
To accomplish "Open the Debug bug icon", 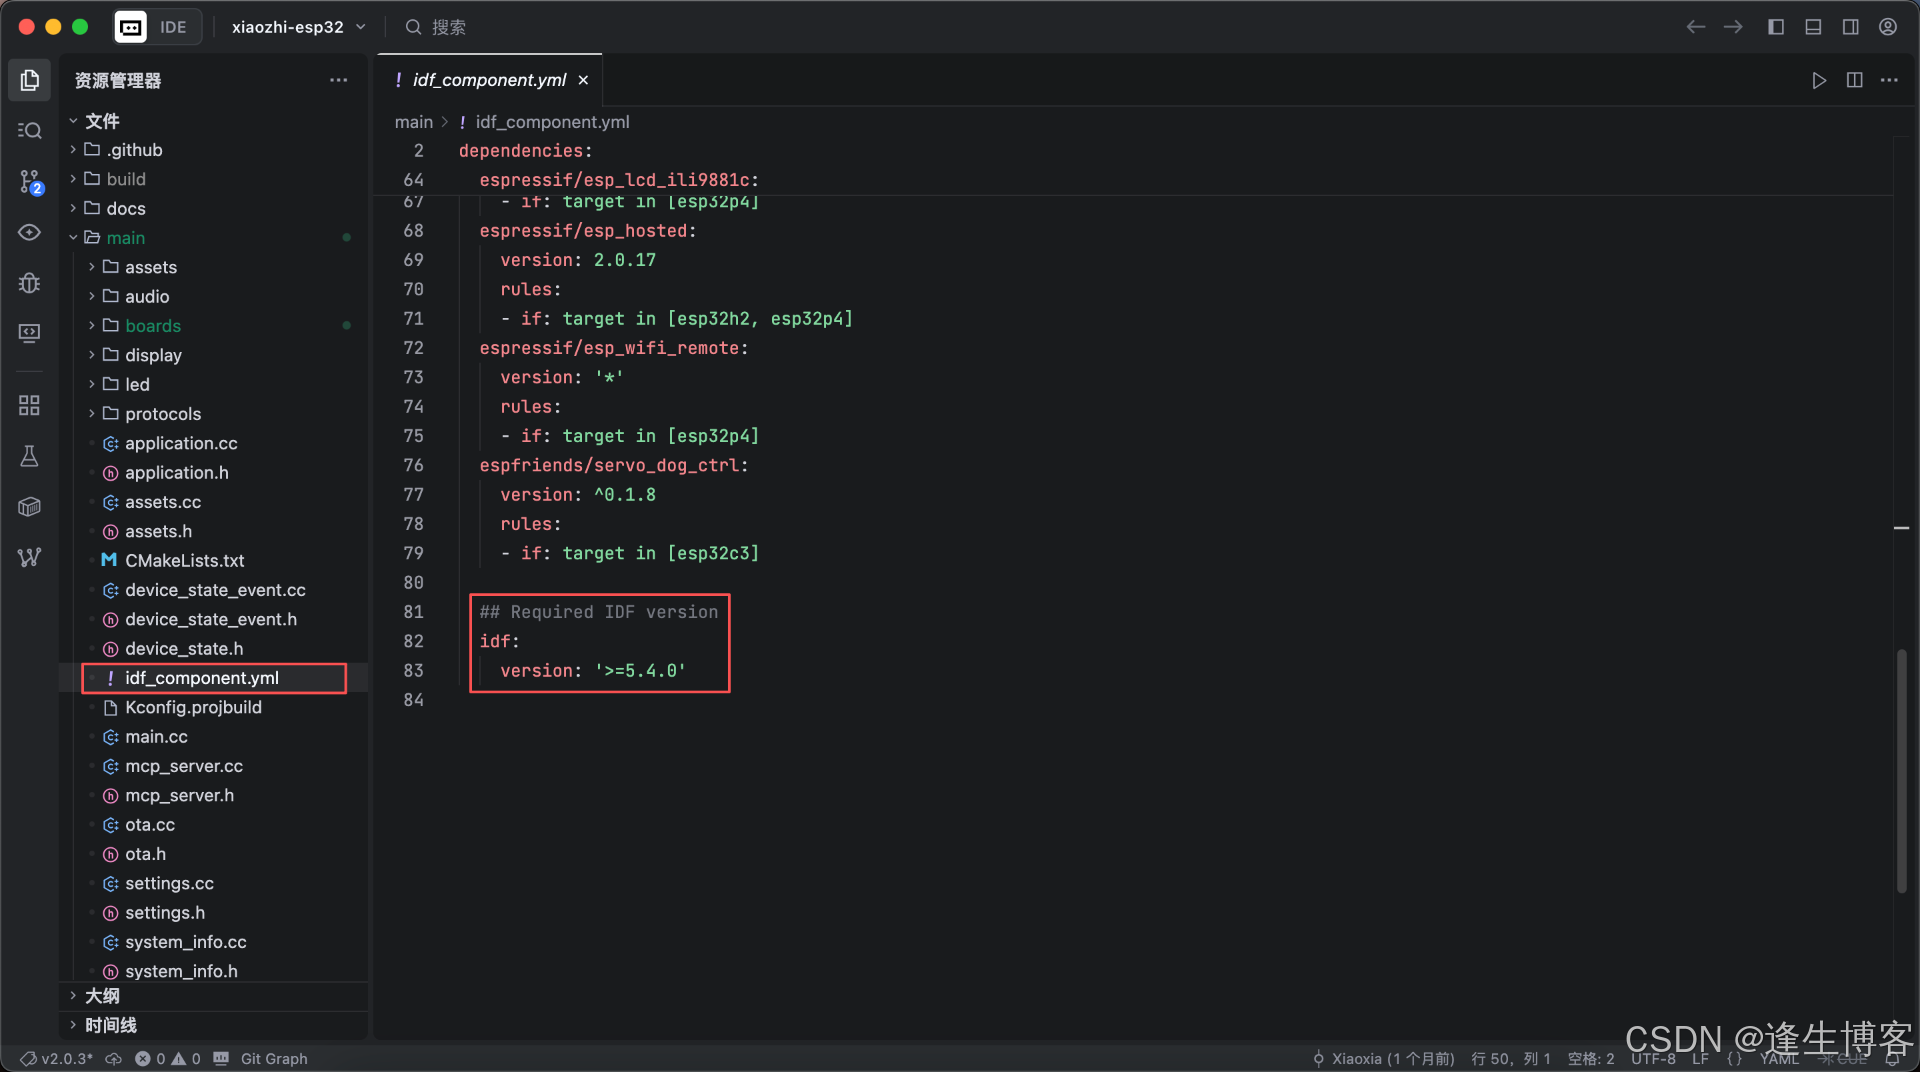I will click(x=30, y=283).
